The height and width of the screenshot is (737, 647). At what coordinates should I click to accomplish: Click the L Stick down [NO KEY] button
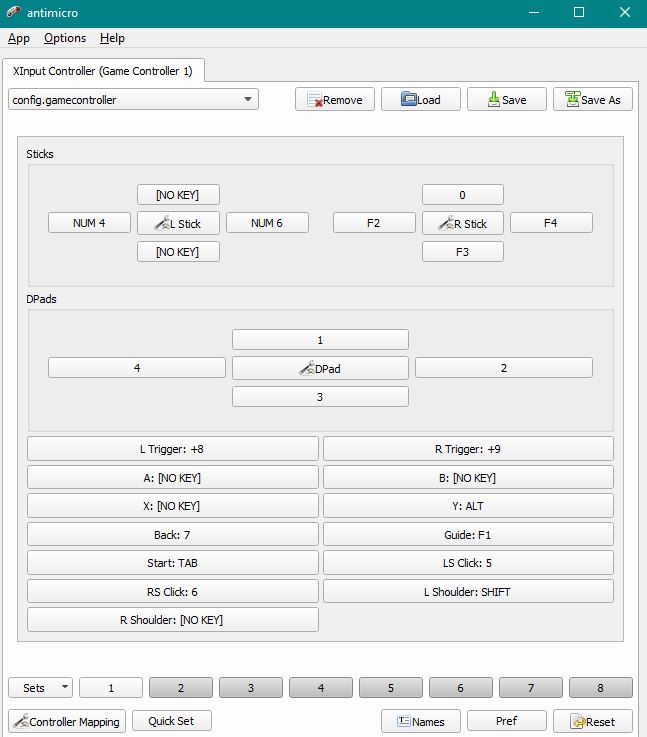179,252
